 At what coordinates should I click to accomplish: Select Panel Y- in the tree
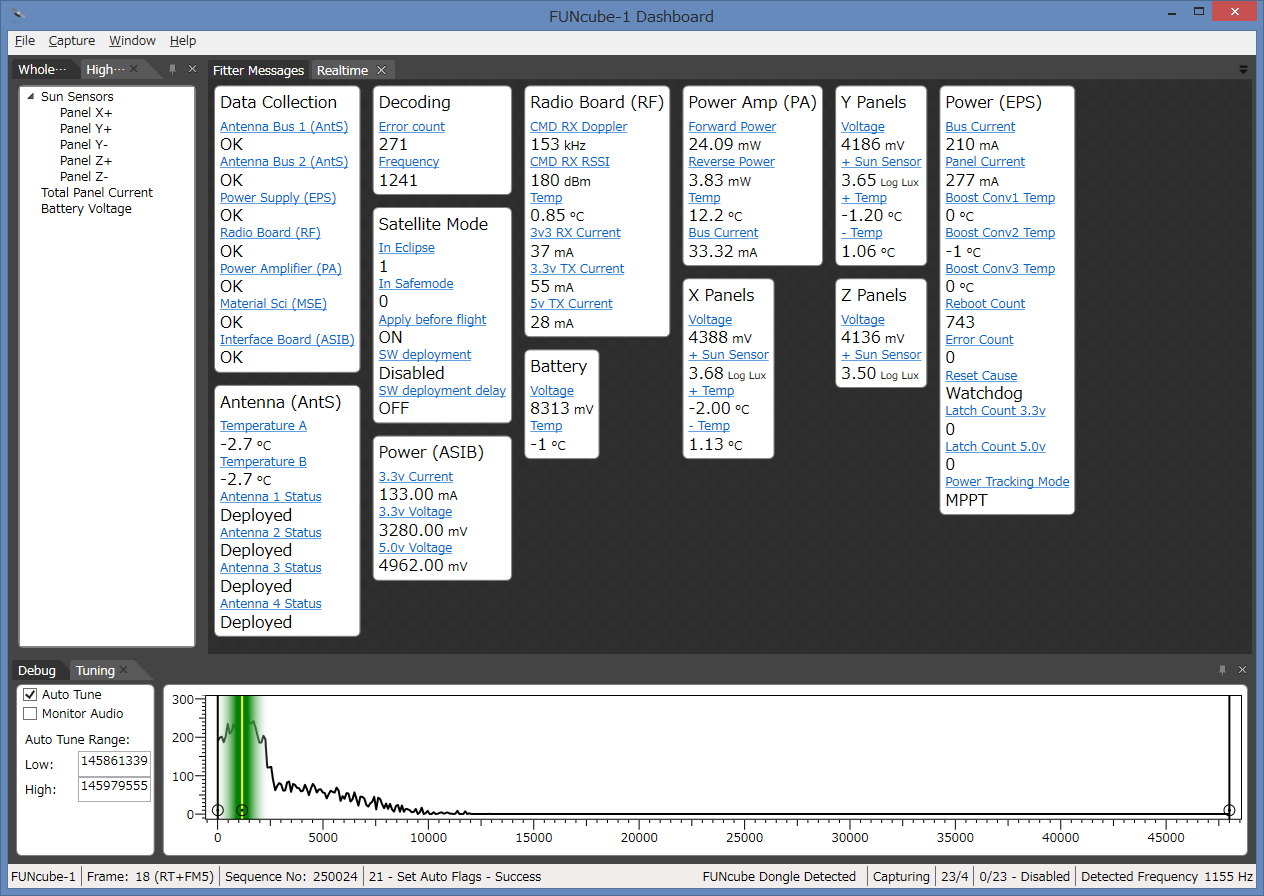point(84,145)
